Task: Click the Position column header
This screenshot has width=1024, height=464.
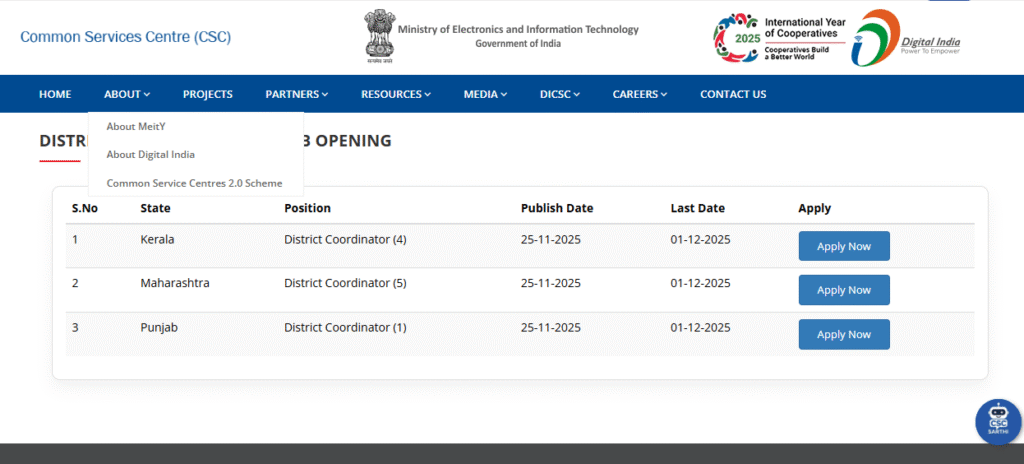Action: (x=307, y=208)
